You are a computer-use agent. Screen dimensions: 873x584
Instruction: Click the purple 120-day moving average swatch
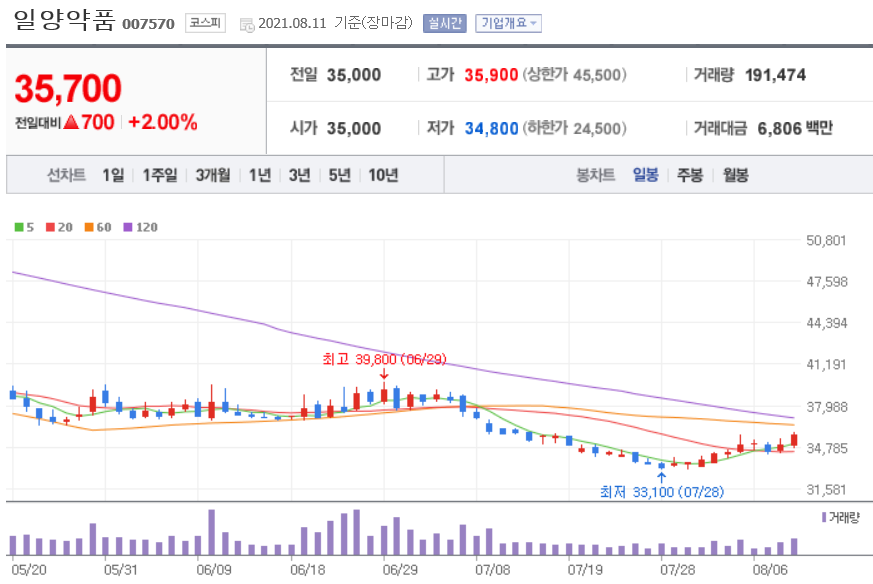128,227
